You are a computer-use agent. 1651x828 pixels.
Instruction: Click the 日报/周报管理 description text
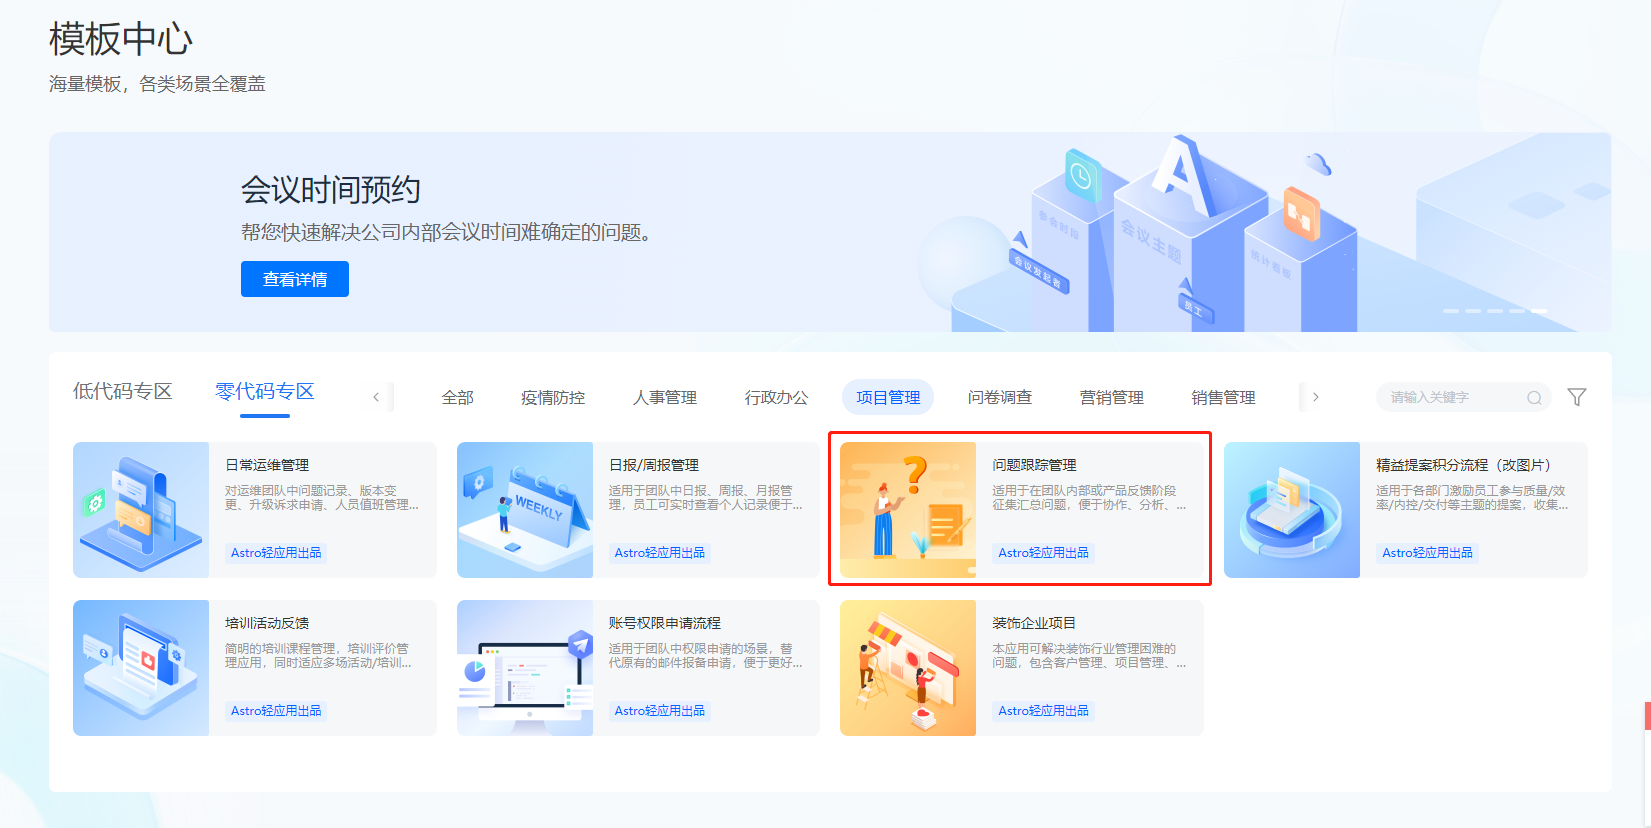coord(706,498)
